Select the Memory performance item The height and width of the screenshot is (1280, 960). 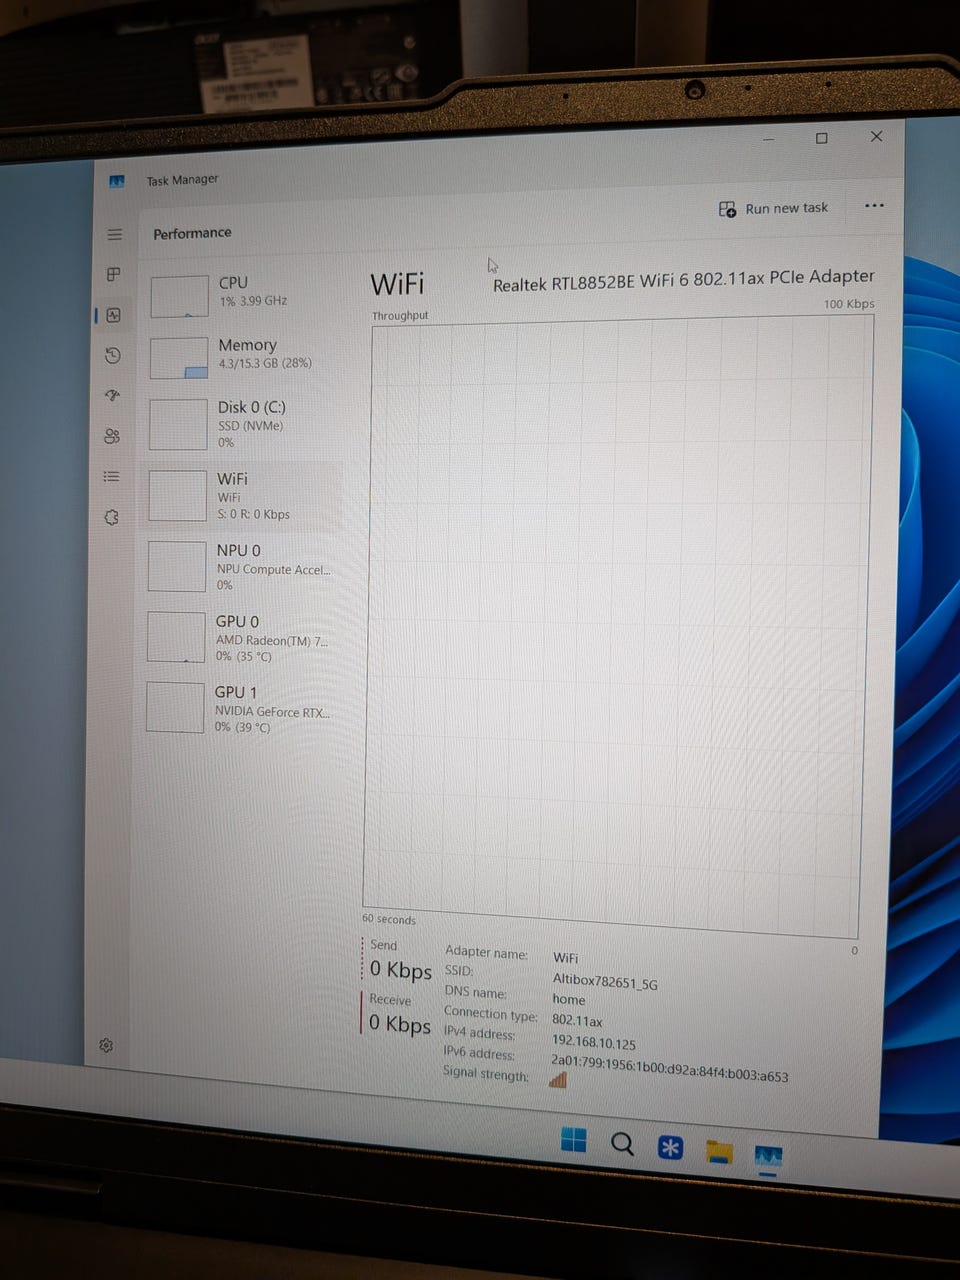(244, 357)
